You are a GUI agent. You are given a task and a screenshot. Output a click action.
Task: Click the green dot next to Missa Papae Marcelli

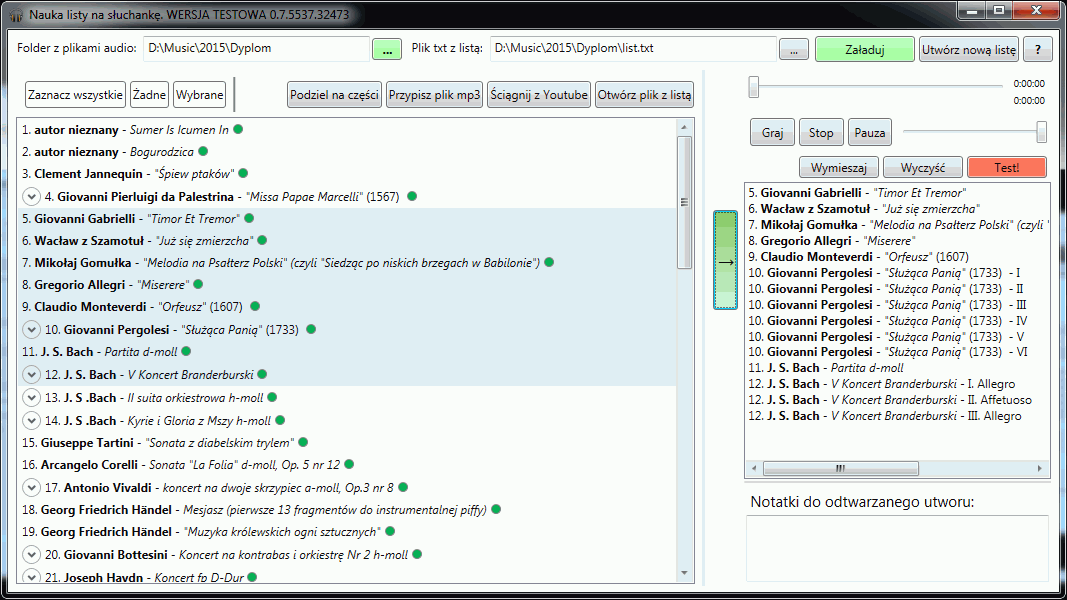coord(412,196)
